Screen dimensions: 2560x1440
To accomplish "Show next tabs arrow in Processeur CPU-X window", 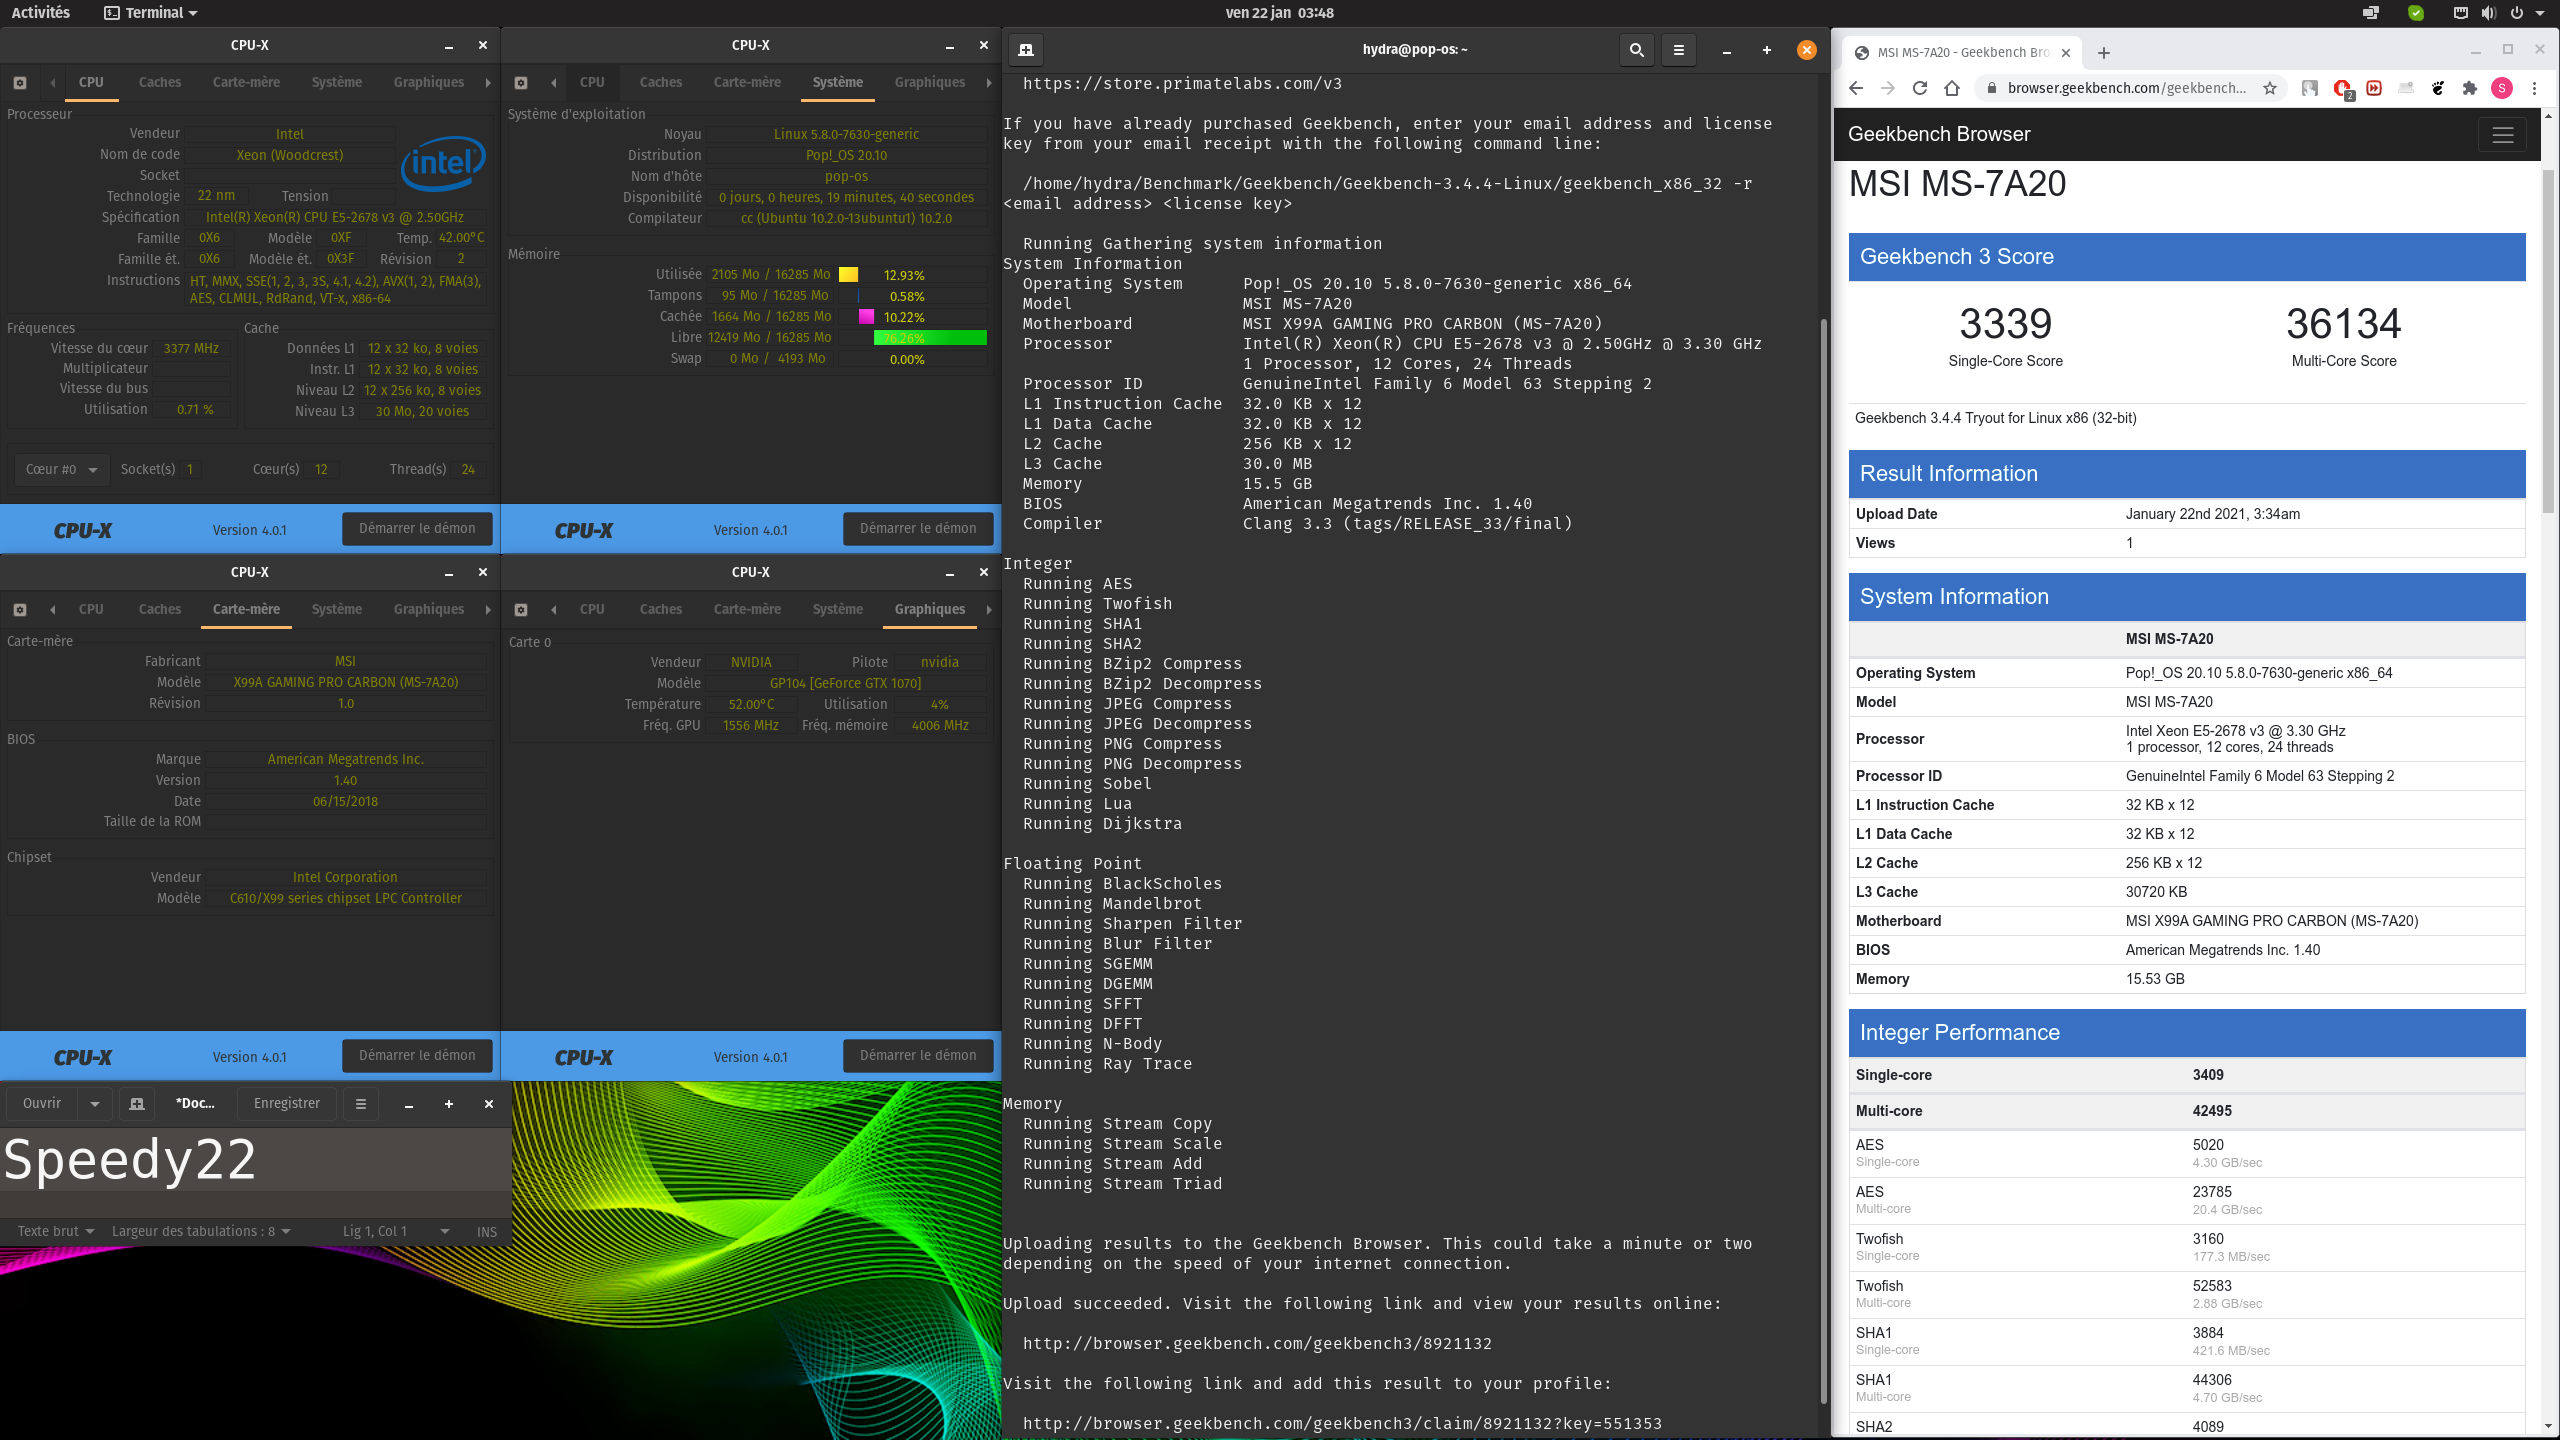I will pyautogui.click(x=488, y=82).
